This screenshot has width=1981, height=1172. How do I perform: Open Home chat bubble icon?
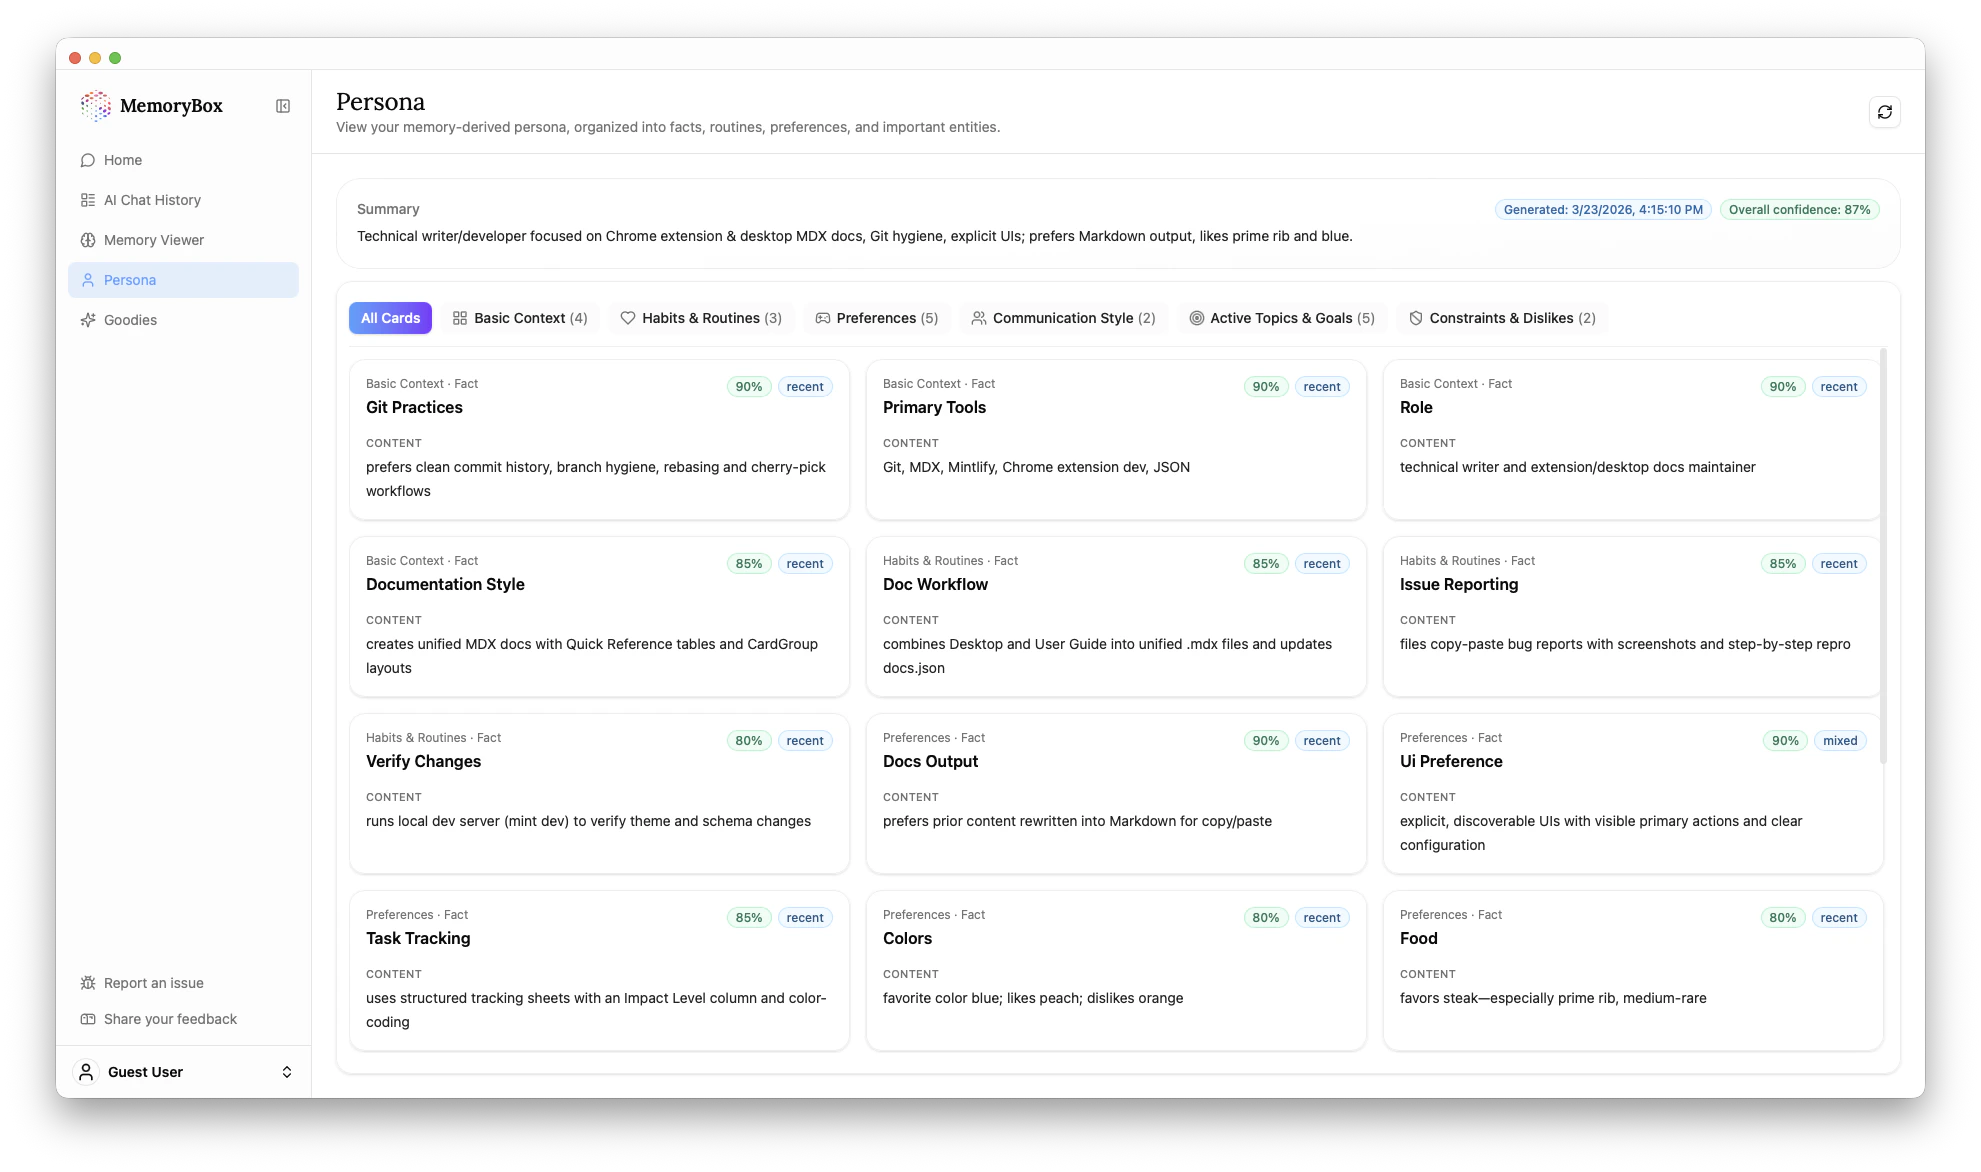88,160
